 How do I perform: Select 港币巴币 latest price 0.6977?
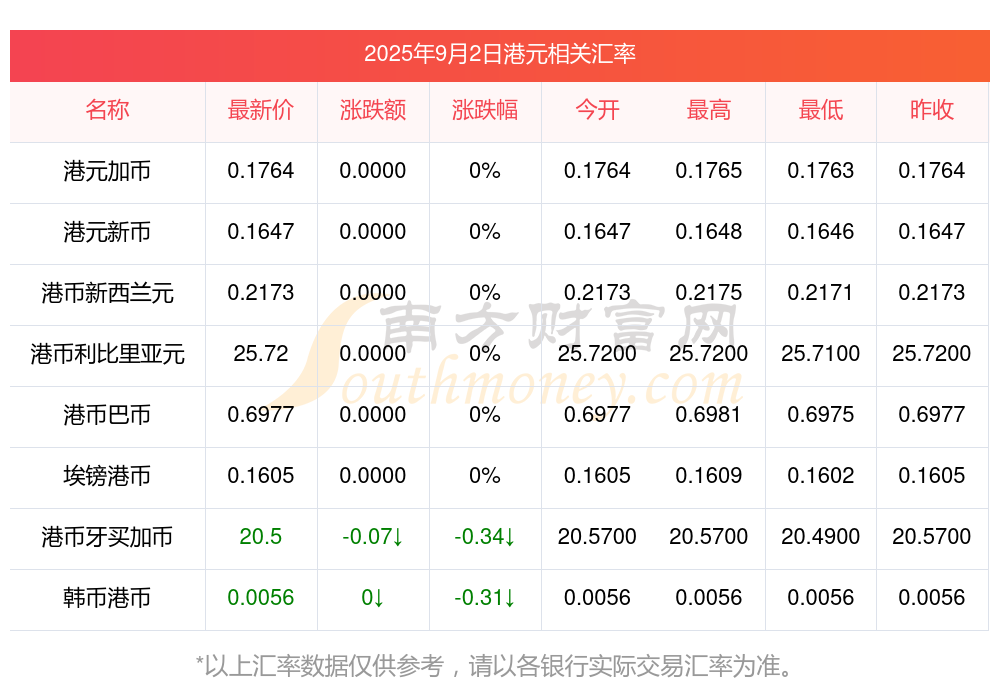click(x=261, y=414)
